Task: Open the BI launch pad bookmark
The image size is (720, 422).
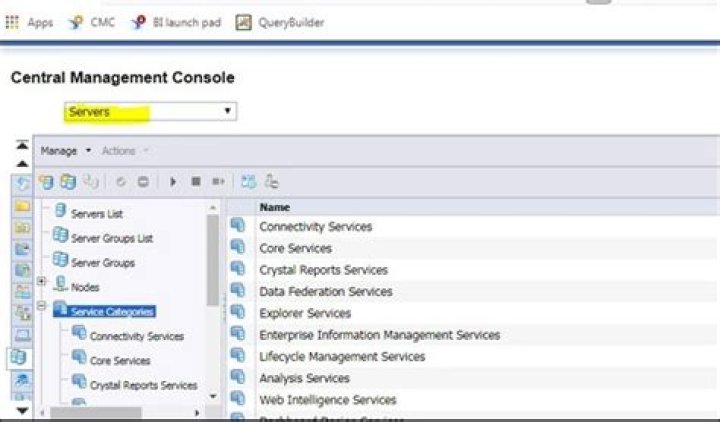Action: 176,23
